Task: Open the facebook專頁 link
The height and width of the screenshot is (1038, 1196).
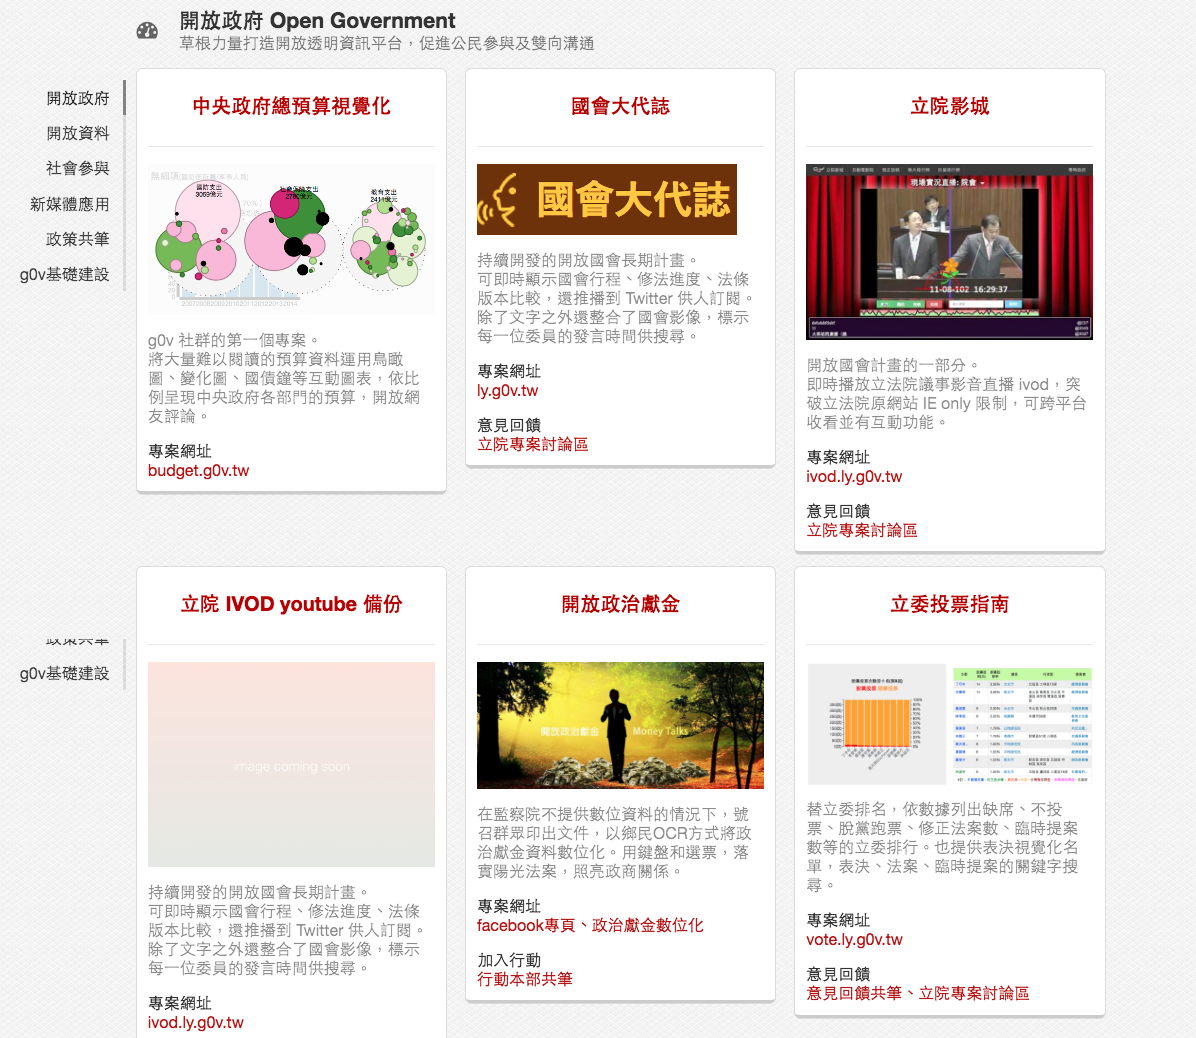Action: click(526, 926)
